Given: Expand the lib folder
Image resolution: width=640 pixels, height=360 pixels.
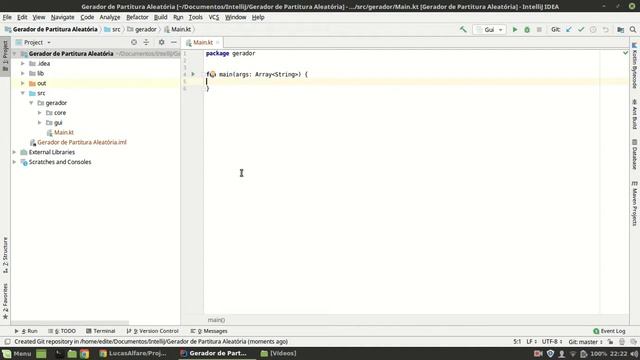Looking at the screenshot, I should 23,73.
